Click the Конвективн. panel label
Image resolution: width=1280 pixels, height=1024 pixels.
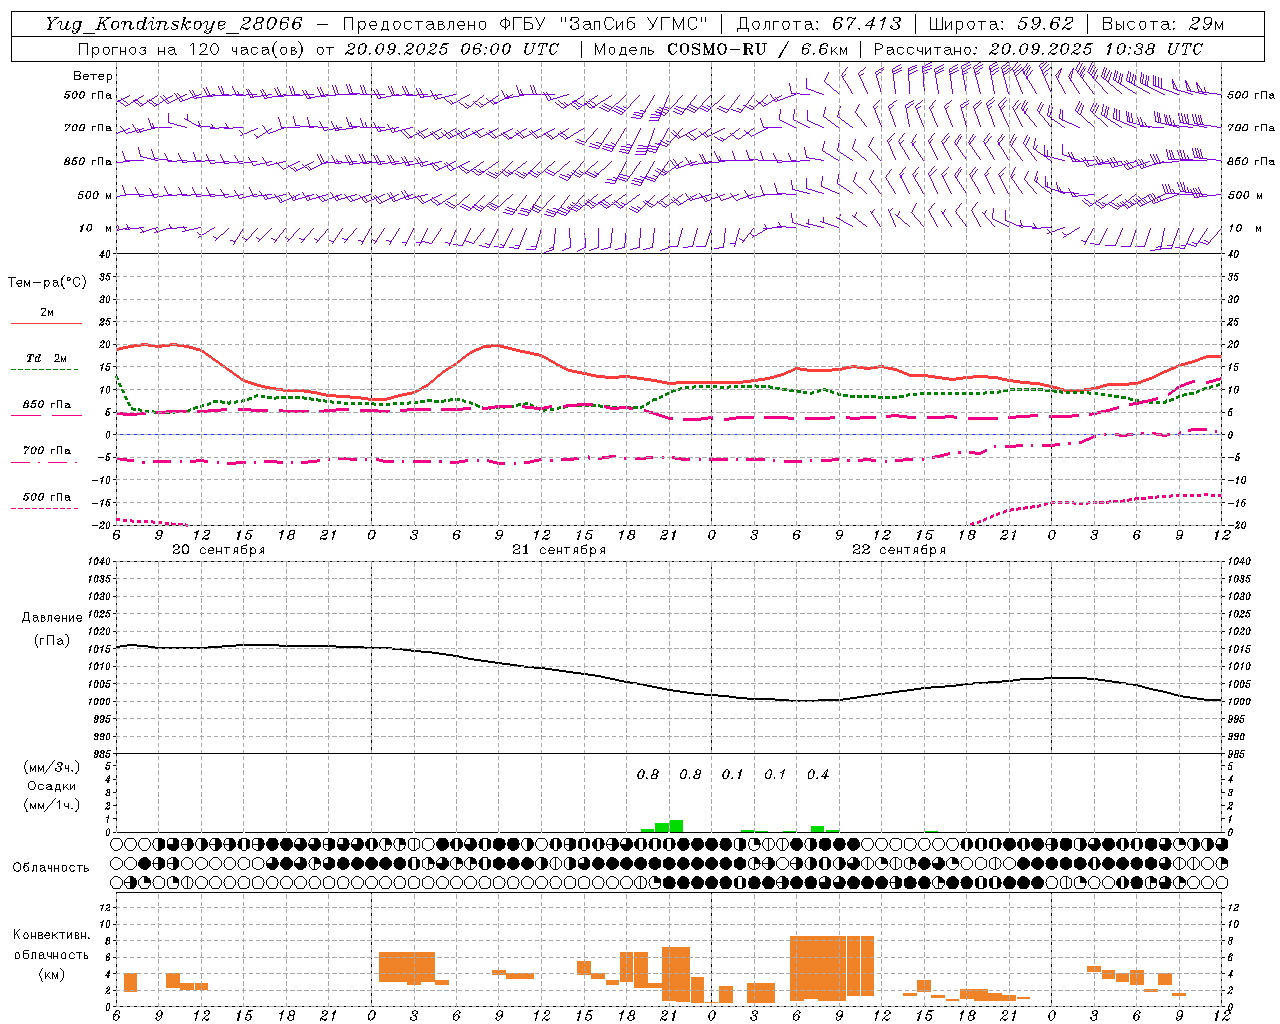coord(52,935)
